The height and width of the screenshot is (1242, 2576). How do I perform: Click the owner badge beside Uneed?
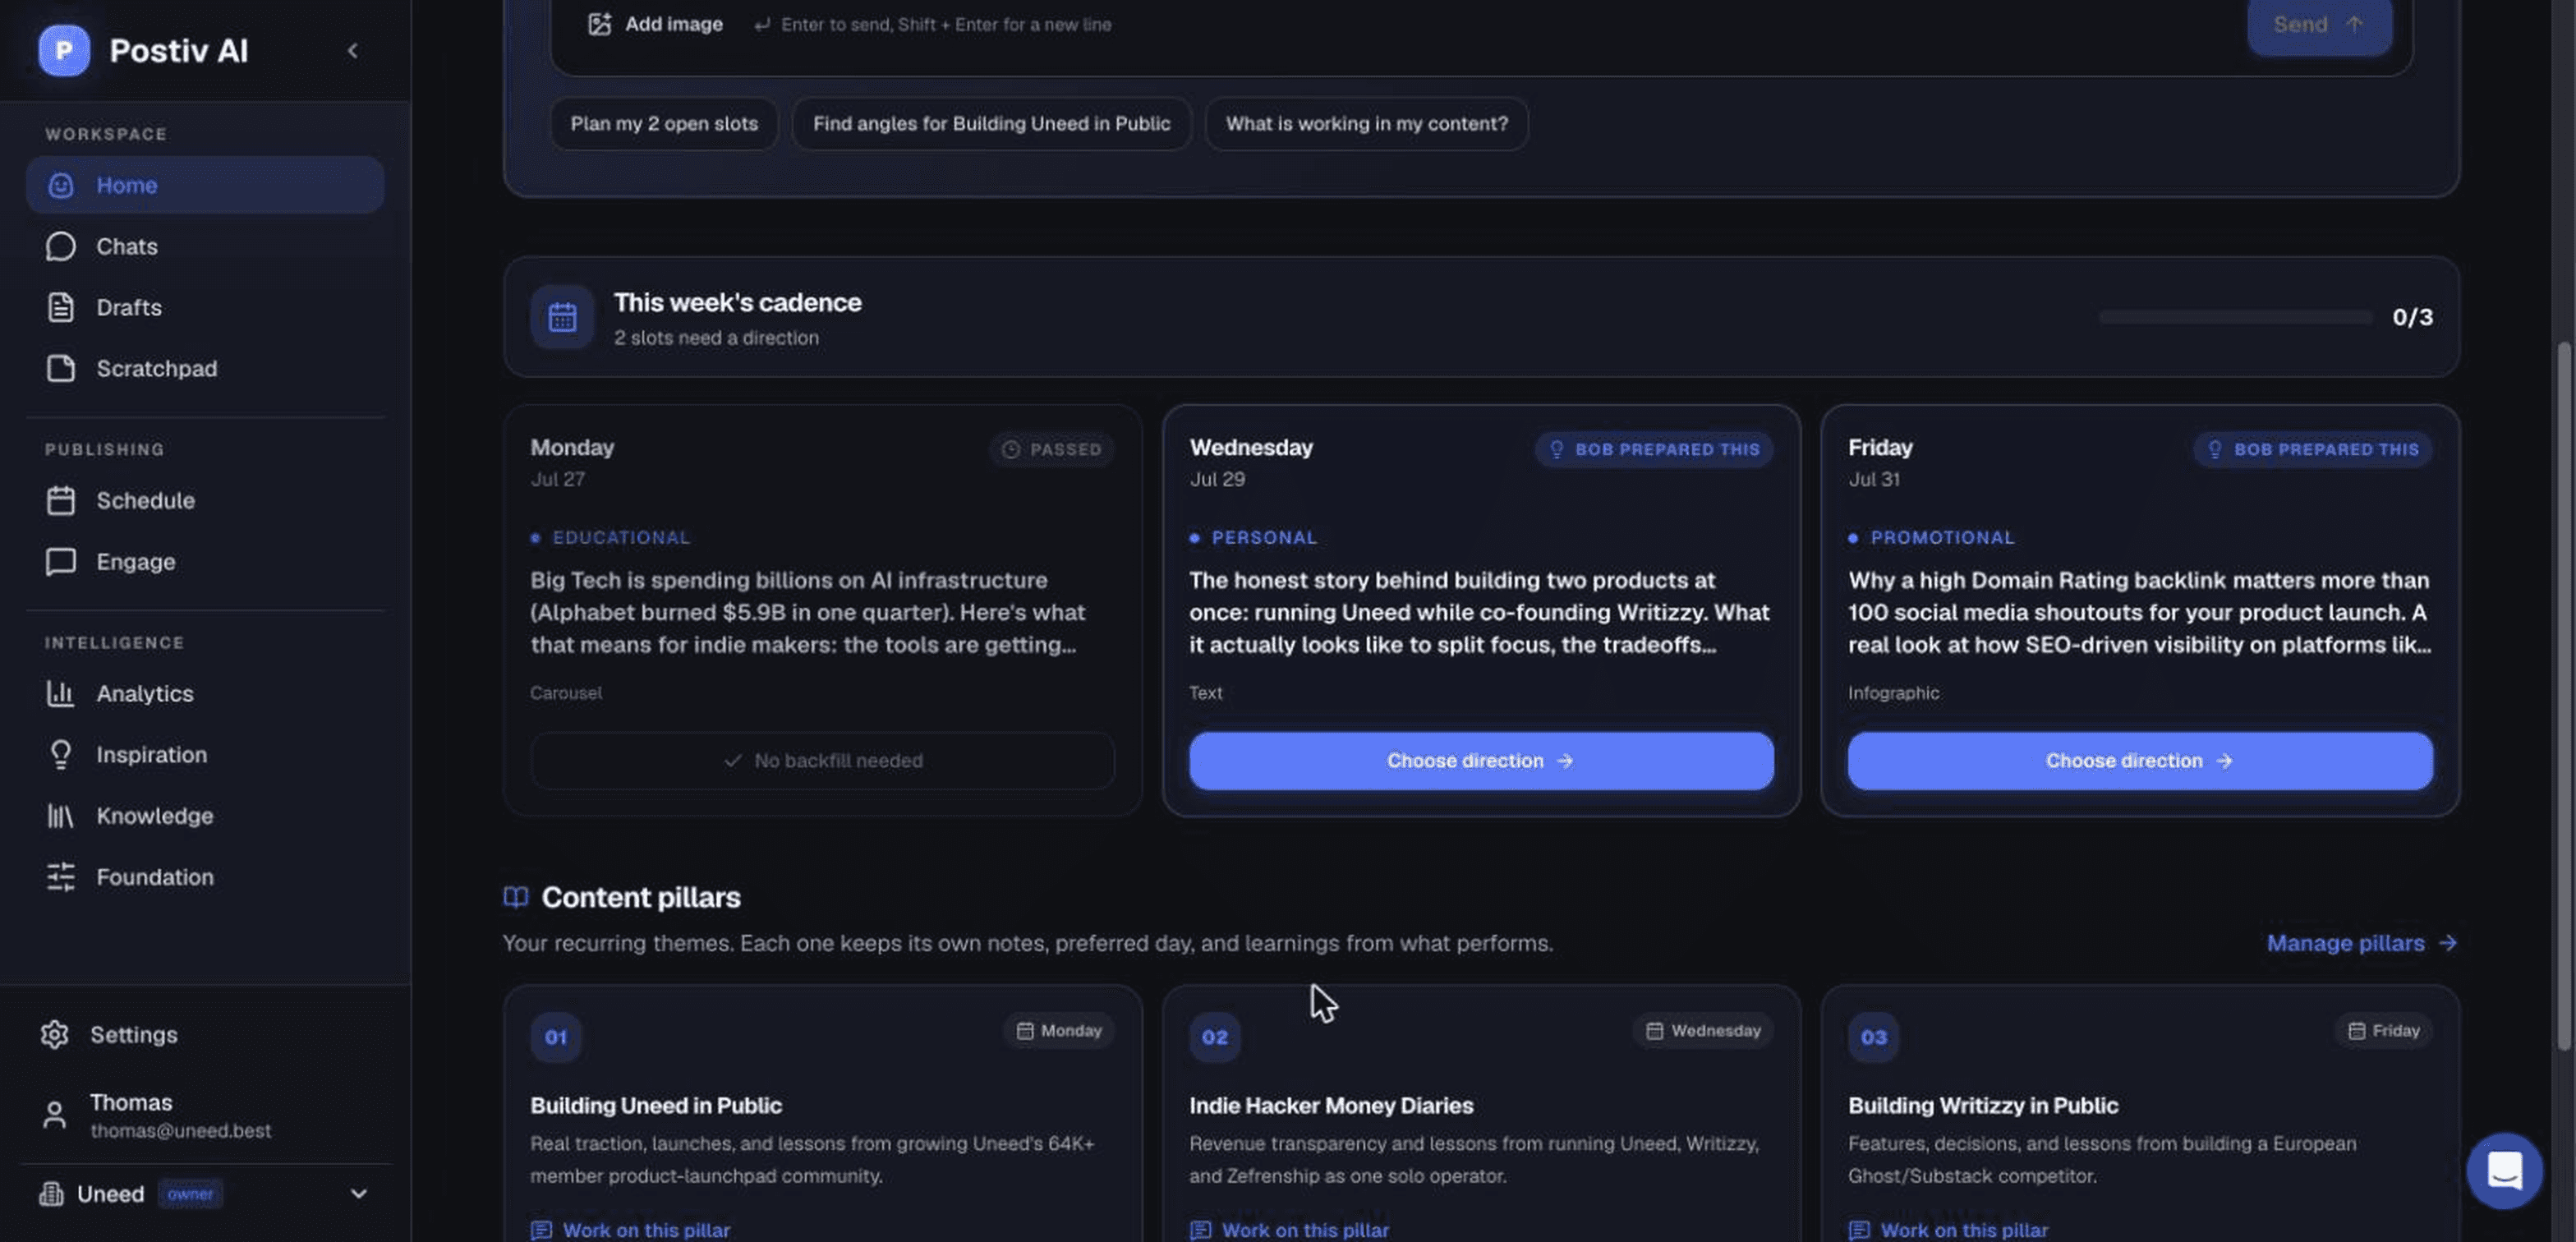[190, 1193]
